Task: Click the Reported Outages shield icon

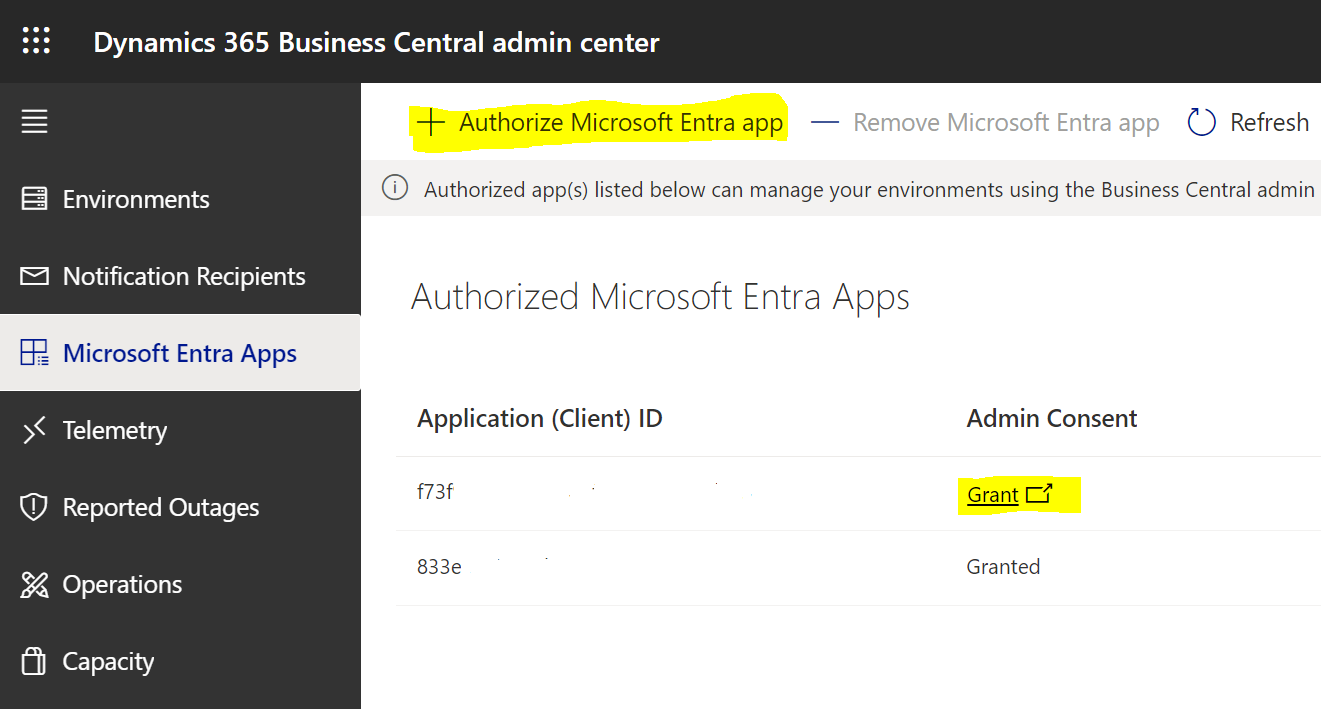Action: (35, 507)
